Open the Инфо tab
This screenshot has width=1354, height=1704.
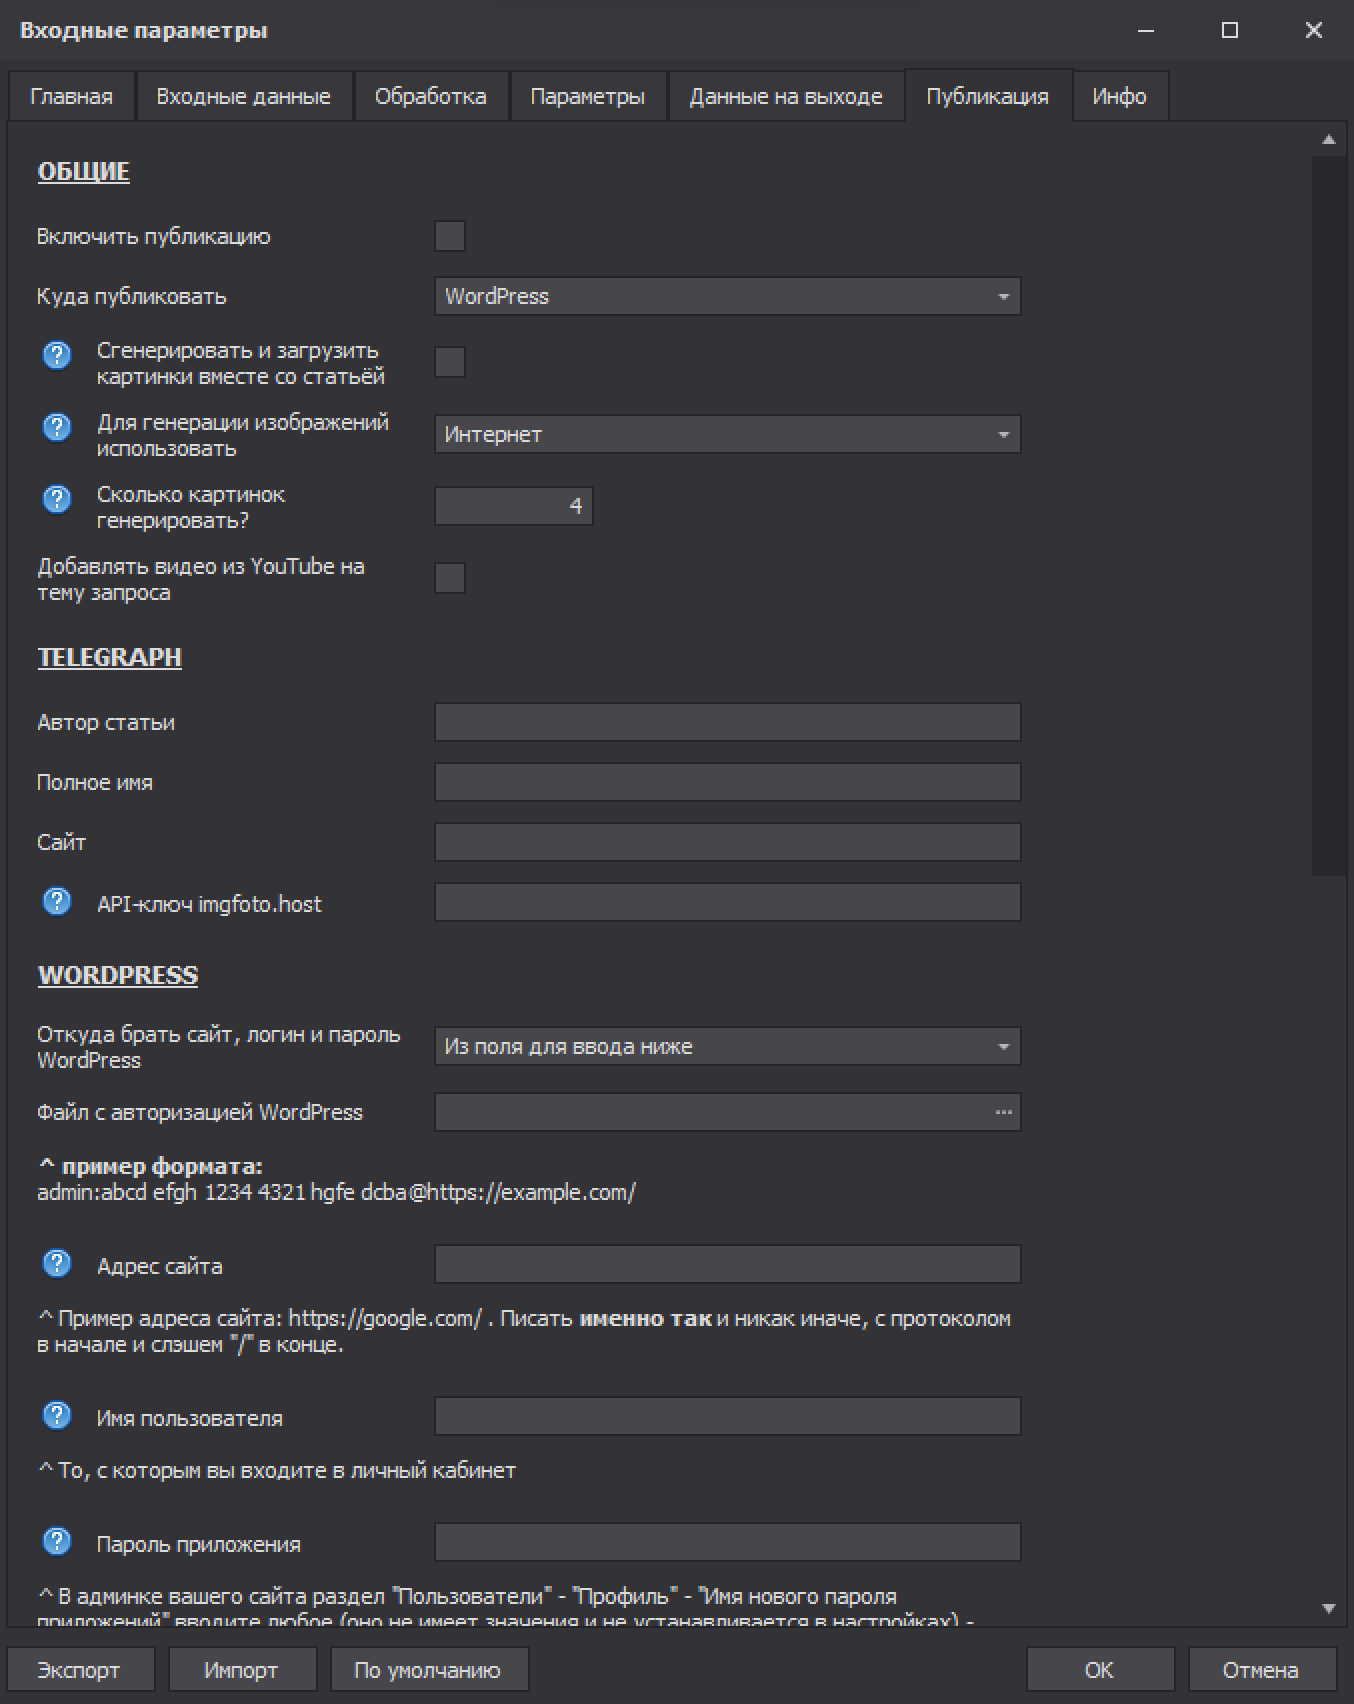tap(1119, 97)
